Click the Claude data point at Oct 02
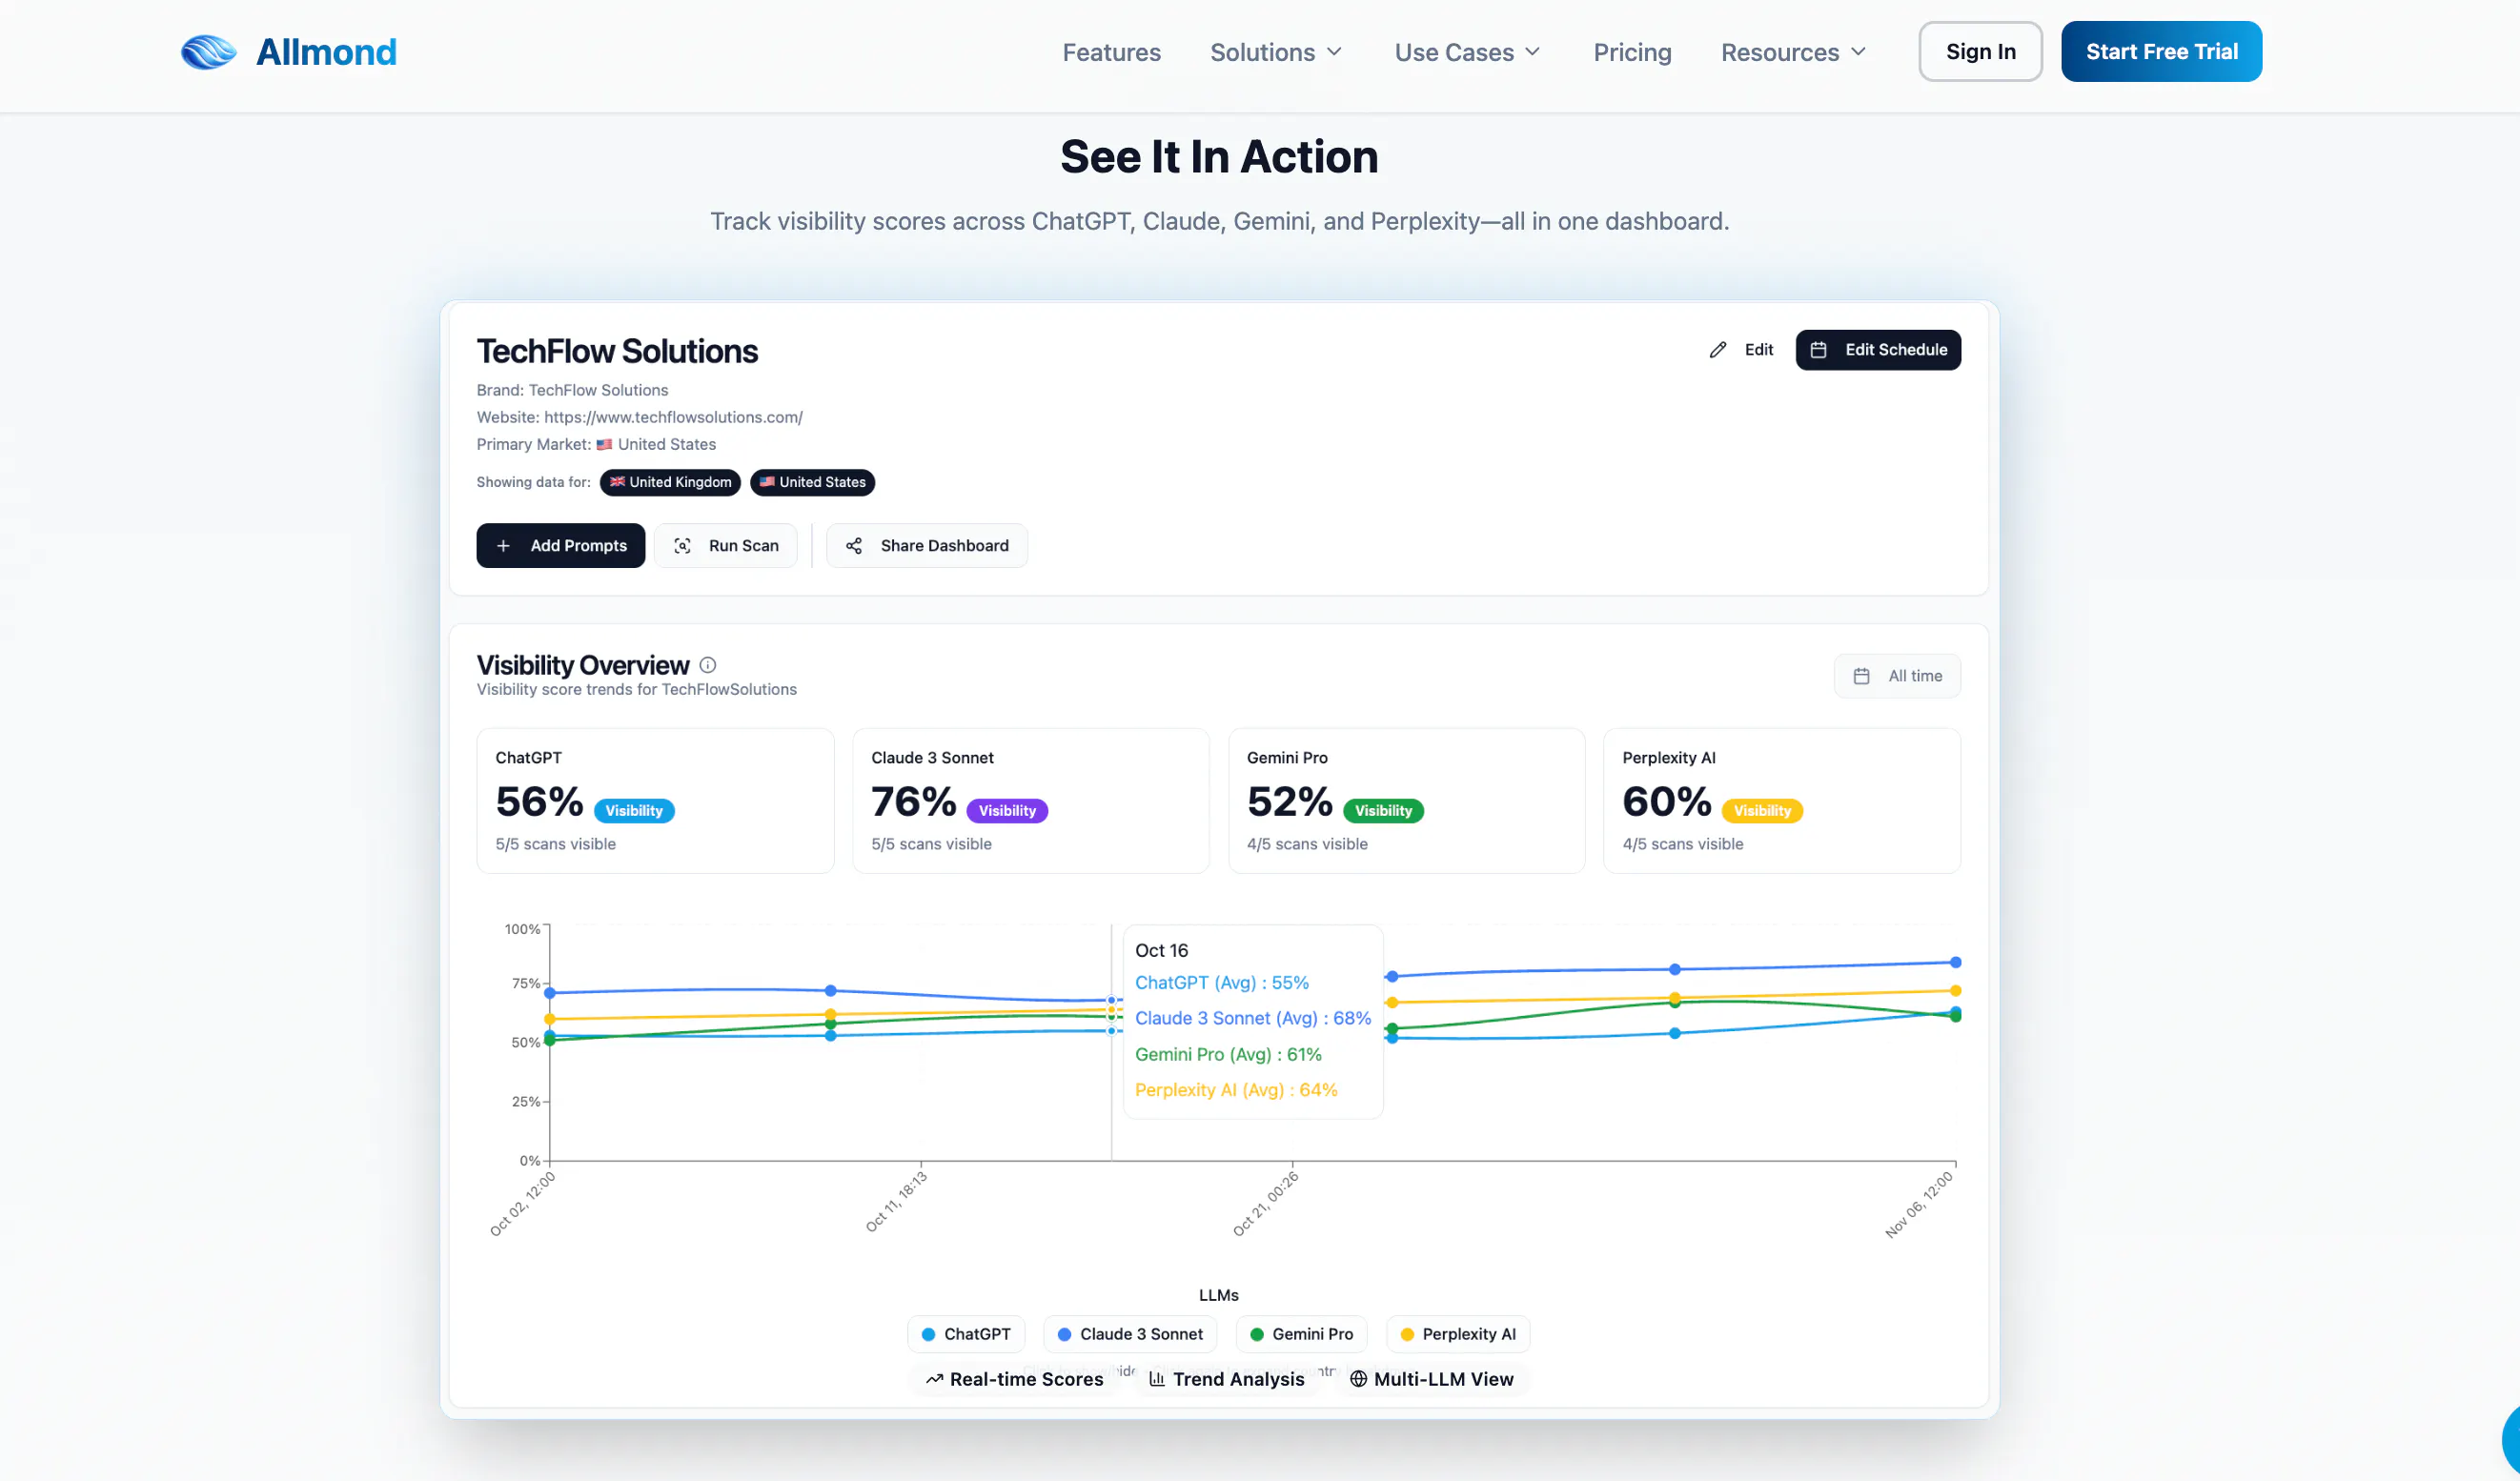Image resolution: width=2520 pixels, height=1481 pixels. 549,994
